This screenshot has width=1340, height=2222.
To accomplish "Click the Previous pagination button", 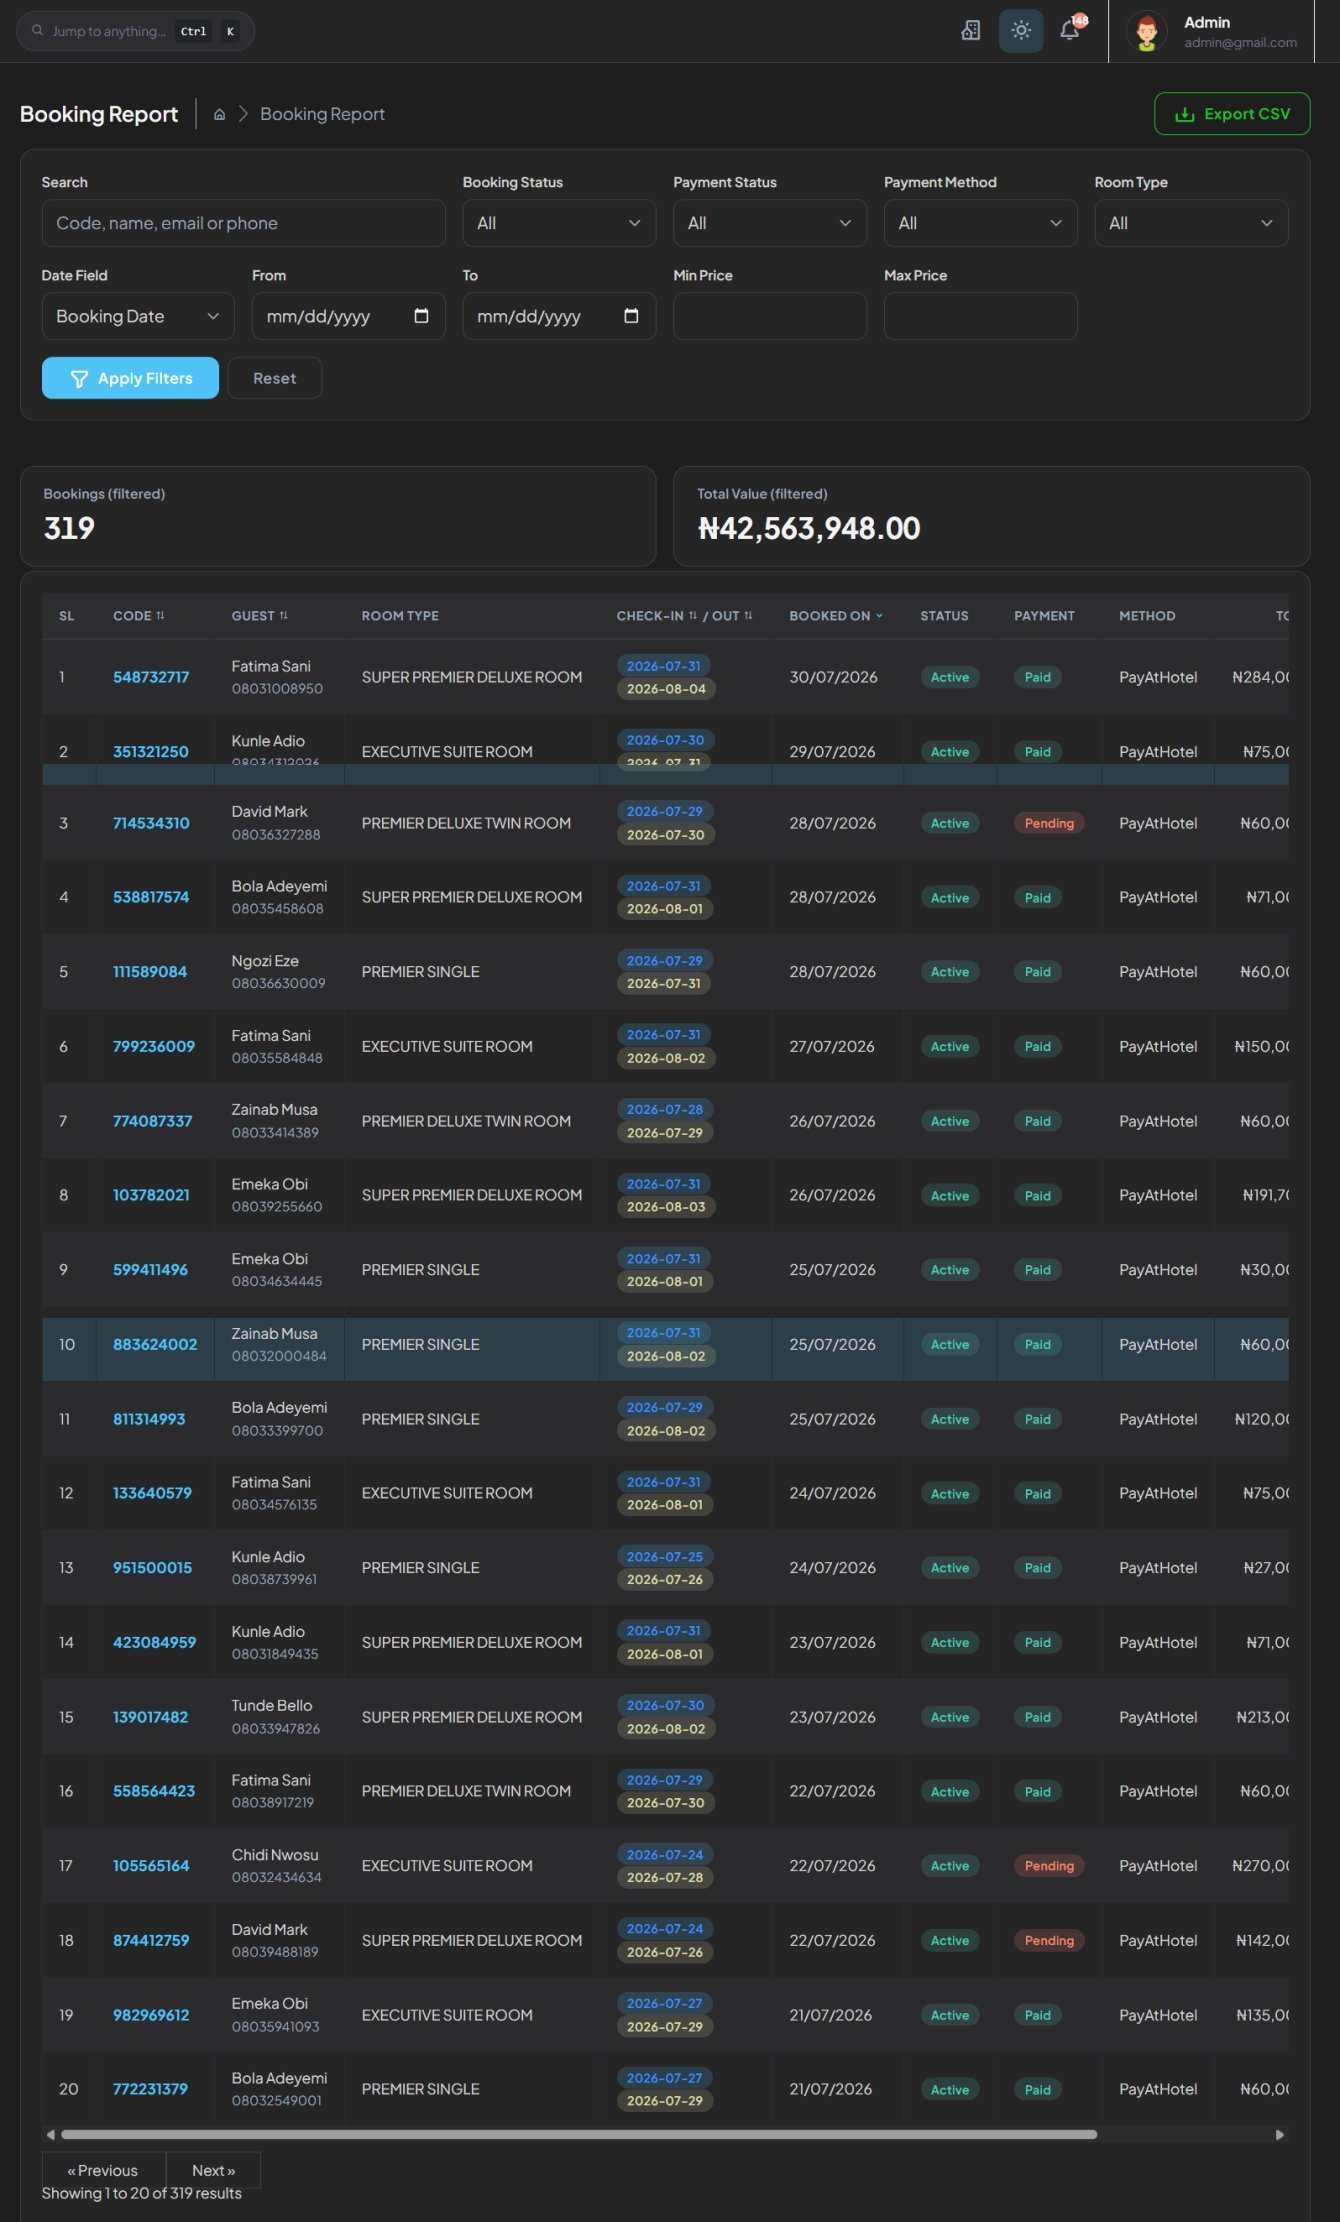I will click(x=103, y=2170).
